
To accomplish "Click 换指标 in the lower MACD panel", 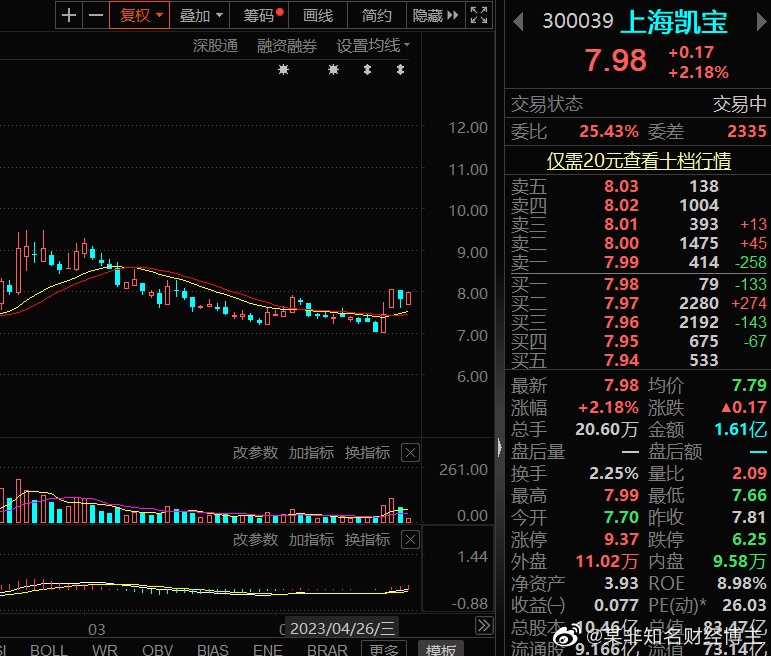I will pyautogui.click(x=367, y=539).
